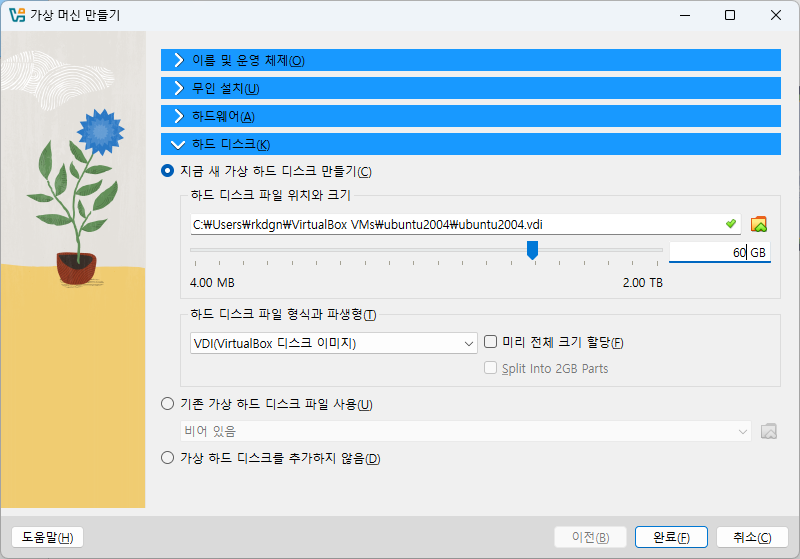Screen dimensions: 800x559
Task: Click the disabled existing disk browse icon
Action: click(769, 431)
